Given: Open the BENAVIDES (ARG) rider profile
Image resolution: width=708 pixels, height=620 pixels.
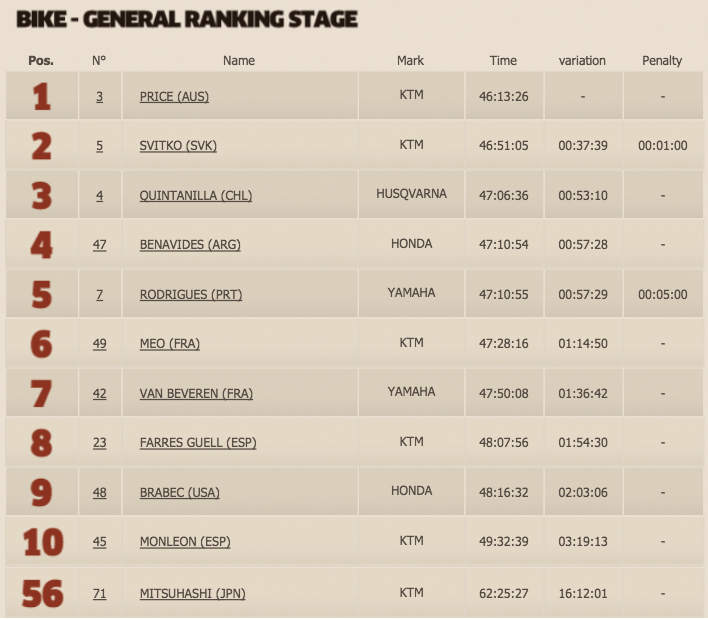Looking at the screenshot, I should pyautogui.click(x=190, y=245).
